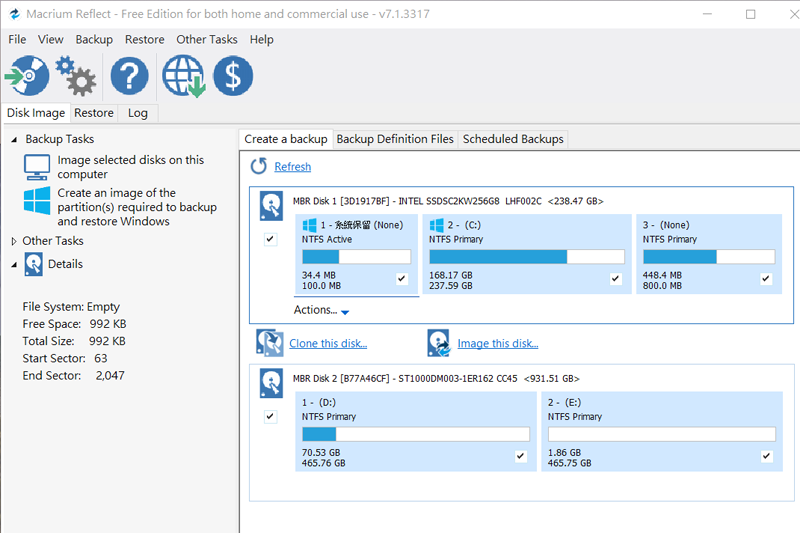Viewport: 800px width, 533px height.
Task: Click the Refresh arrow icon
Action: point(259,166)
